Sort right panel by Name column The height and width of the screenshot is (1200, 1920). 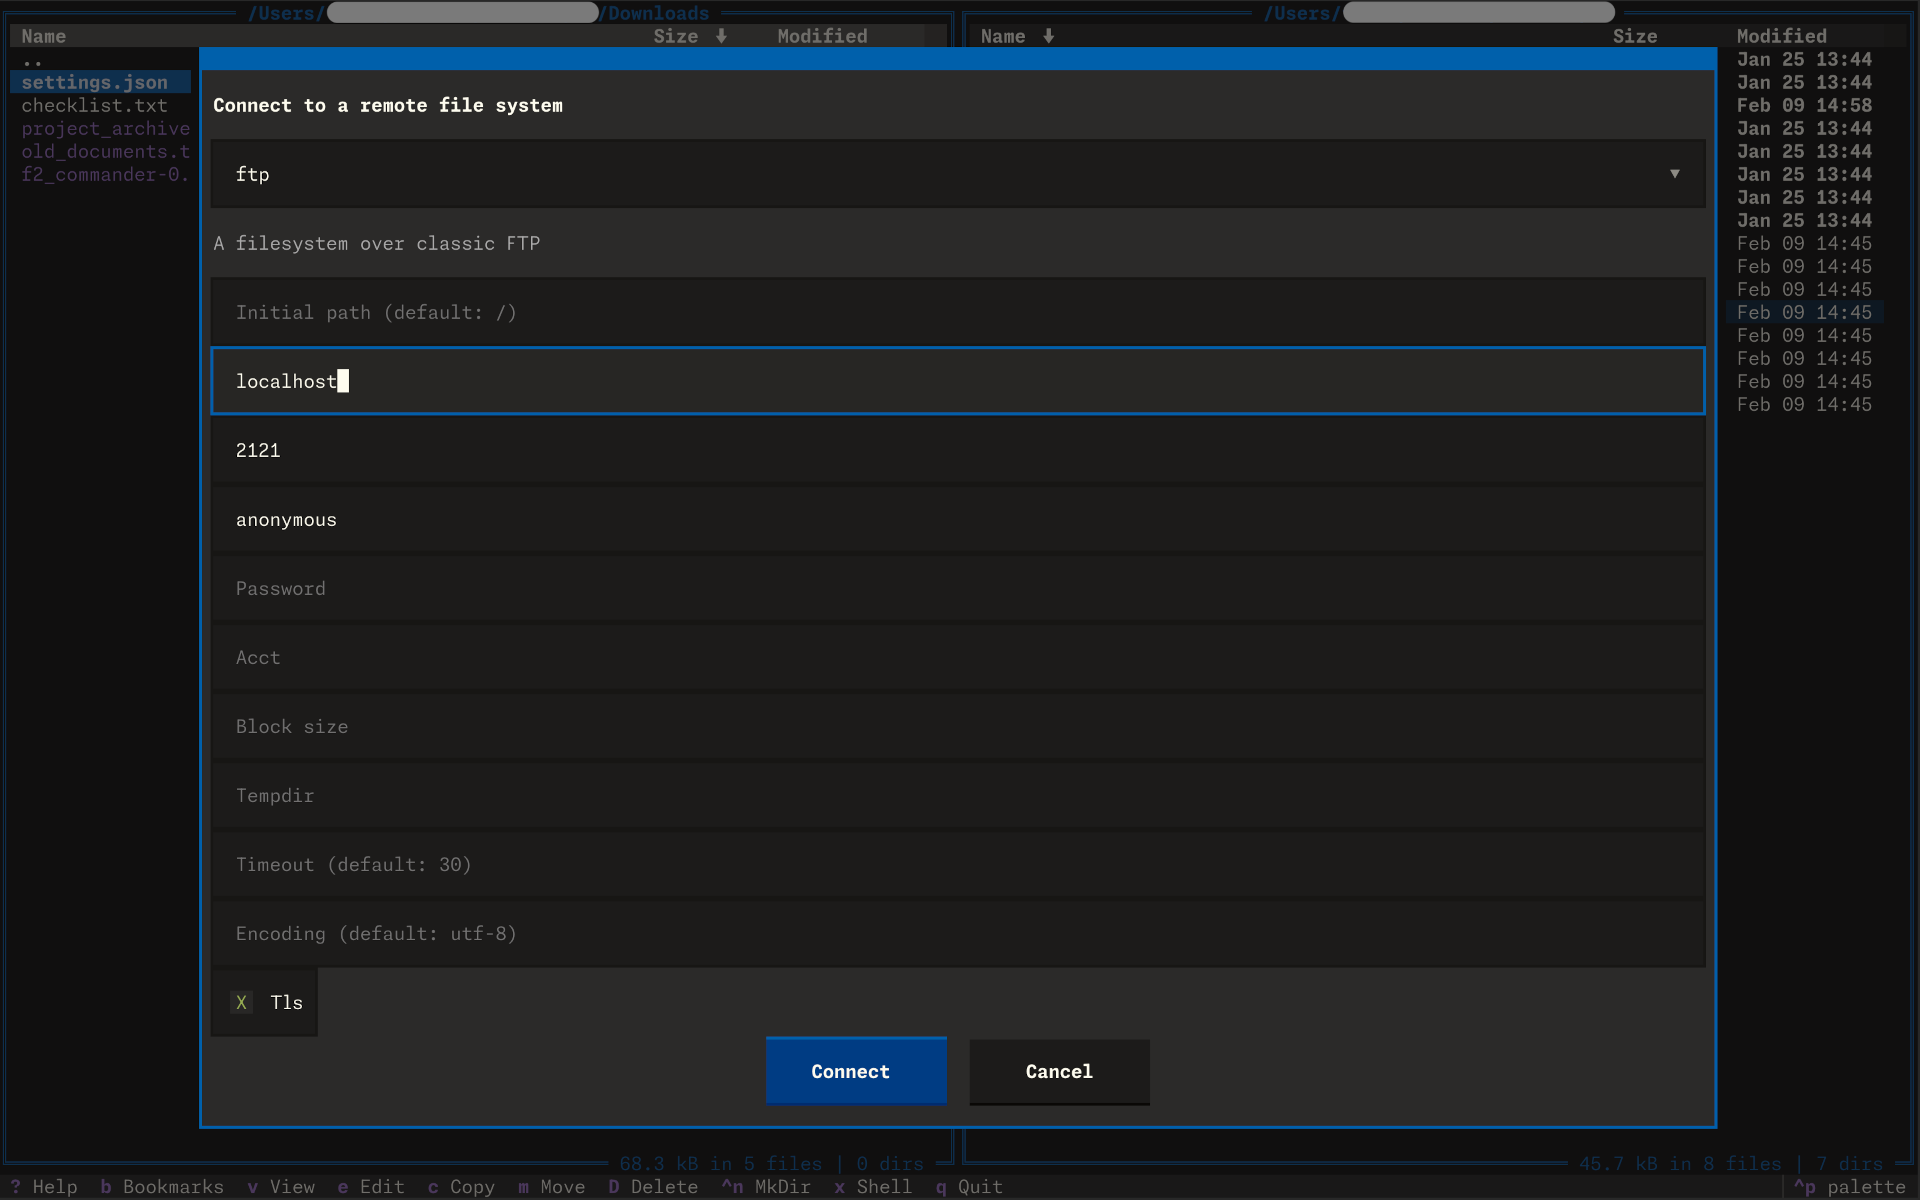point(1003,36)
